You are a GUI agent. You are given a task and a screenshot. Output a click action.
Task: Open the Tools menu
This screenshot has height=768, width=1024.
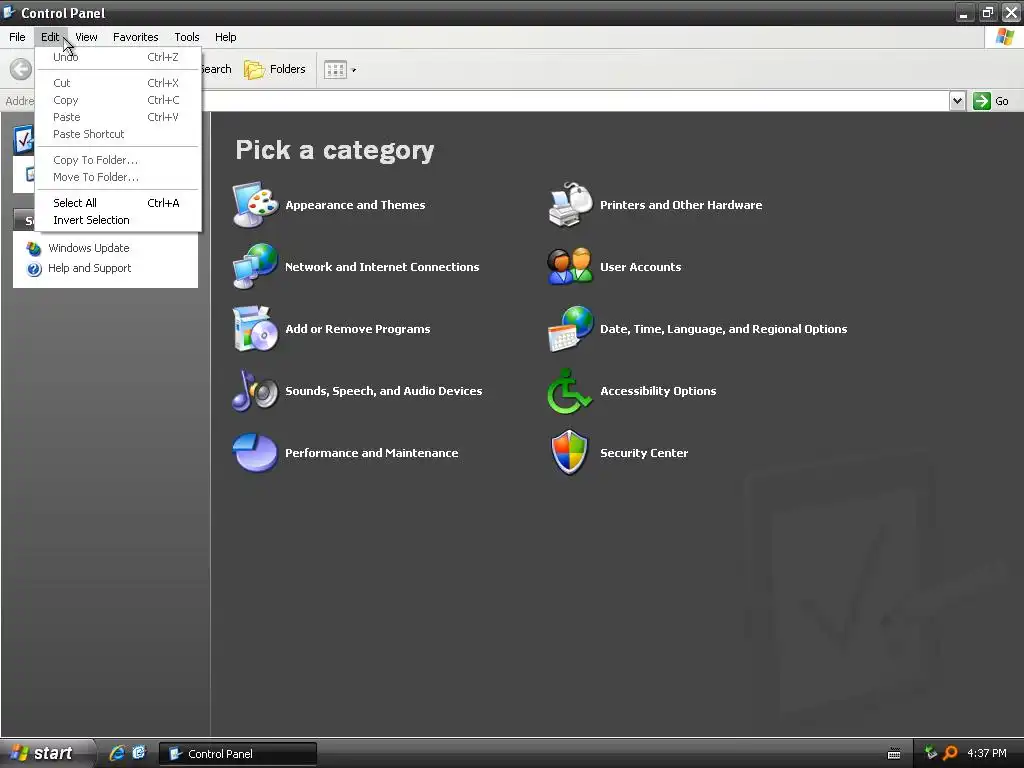click(187, 37)
